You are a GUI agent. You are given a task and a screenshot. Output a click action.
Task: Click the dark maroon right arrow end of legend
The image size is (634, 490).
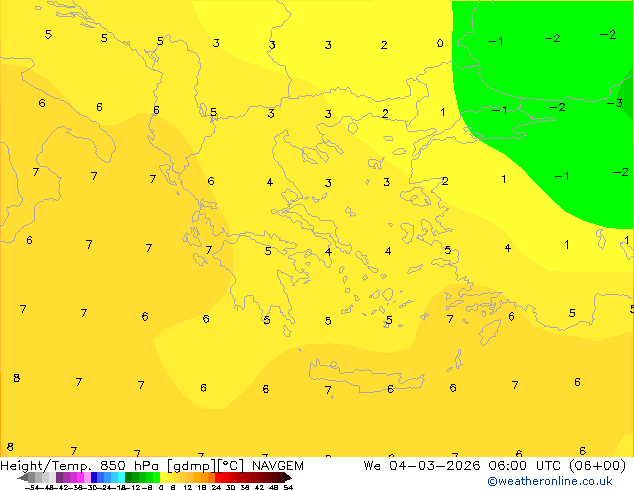288,478
